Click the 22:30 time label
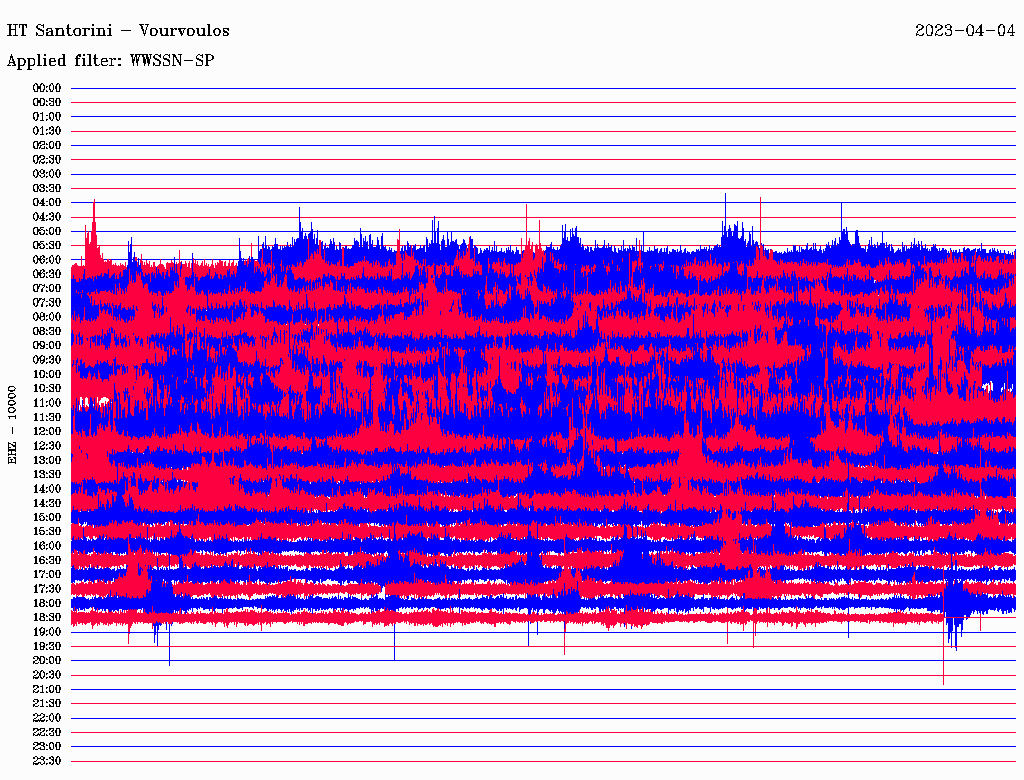1024x780 pixels. (47, 732)
